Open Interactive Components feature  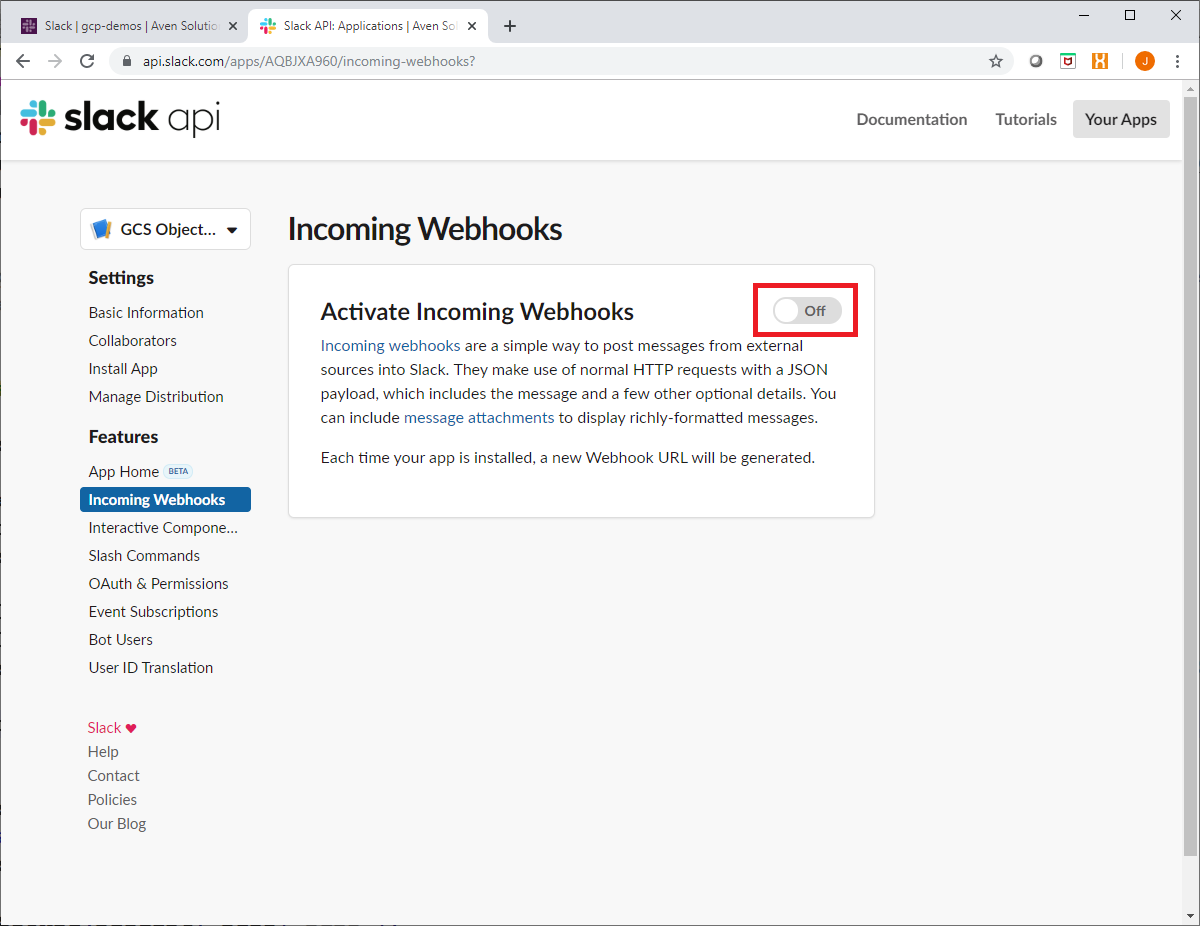pyautogui.click(x=163, y=528)
